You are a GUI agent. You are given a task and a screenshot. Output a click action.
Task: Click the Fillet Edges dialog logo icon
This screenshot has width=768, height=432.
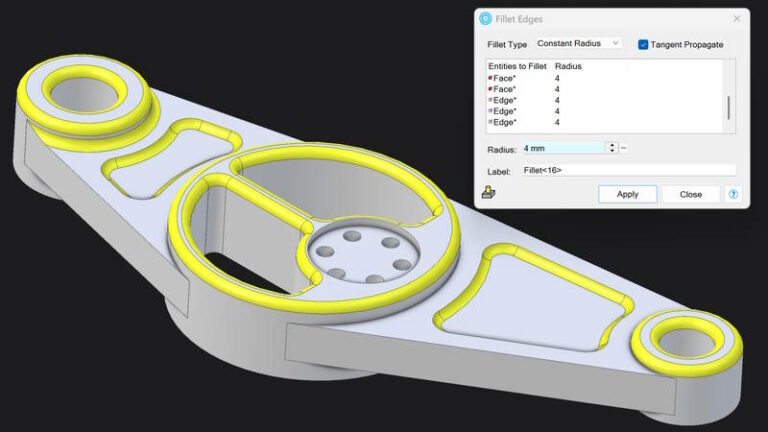pyautogui.click(x=485, y=19)
